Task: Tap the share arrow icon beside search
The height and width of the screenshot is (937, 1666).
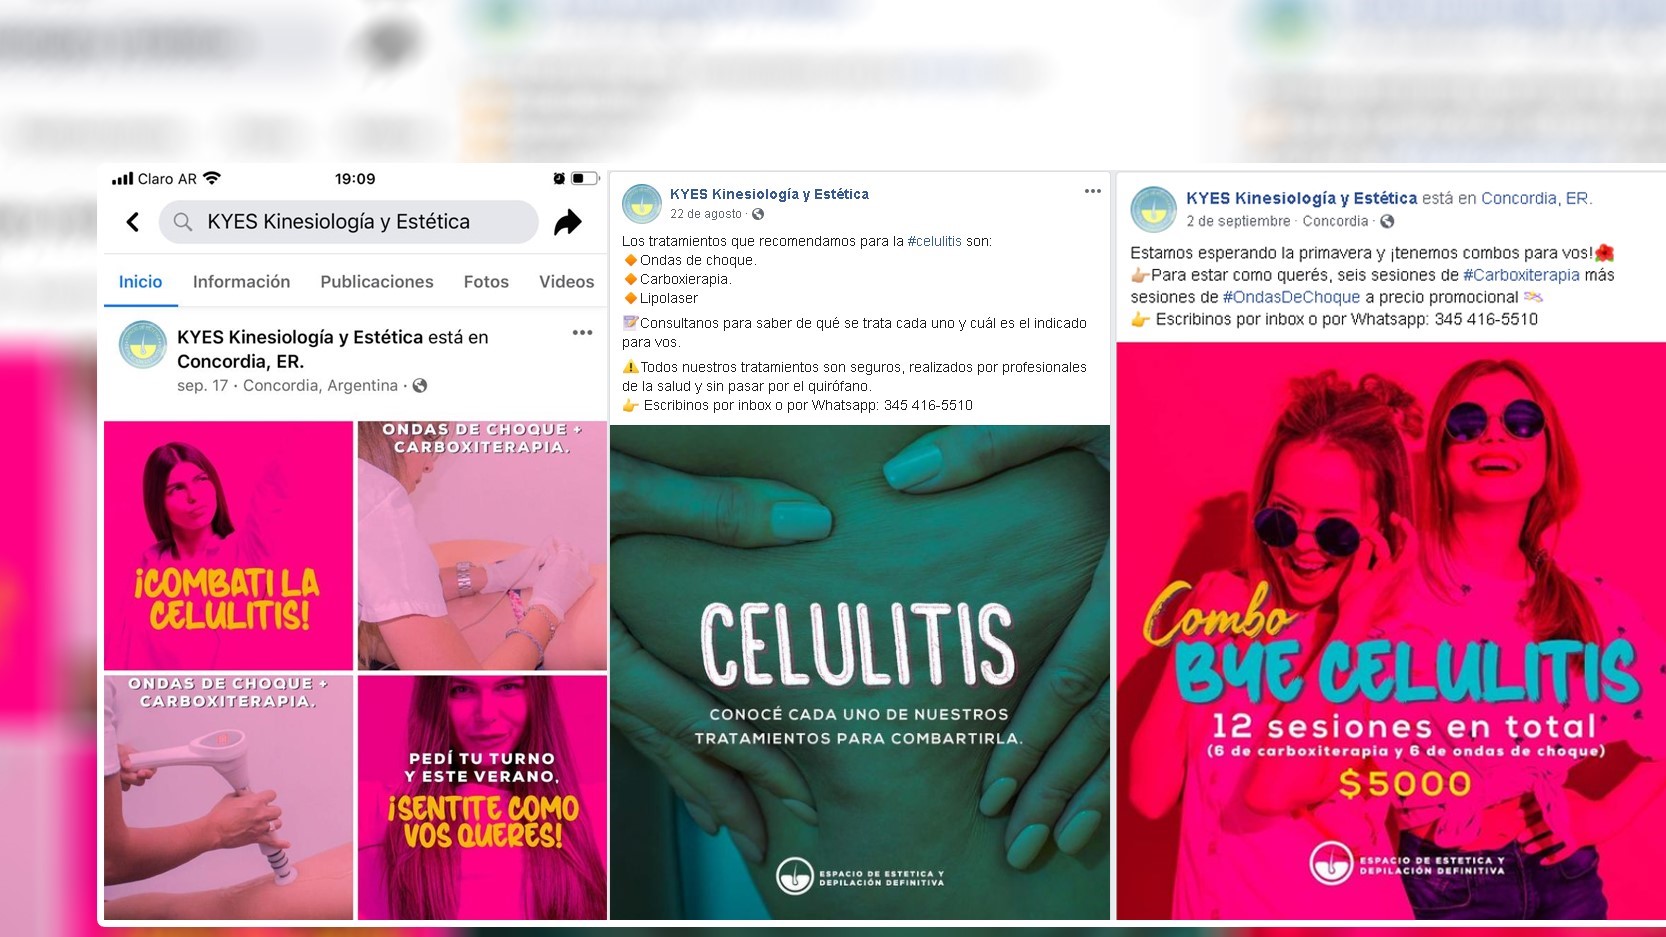Action: tap(568, 222)
